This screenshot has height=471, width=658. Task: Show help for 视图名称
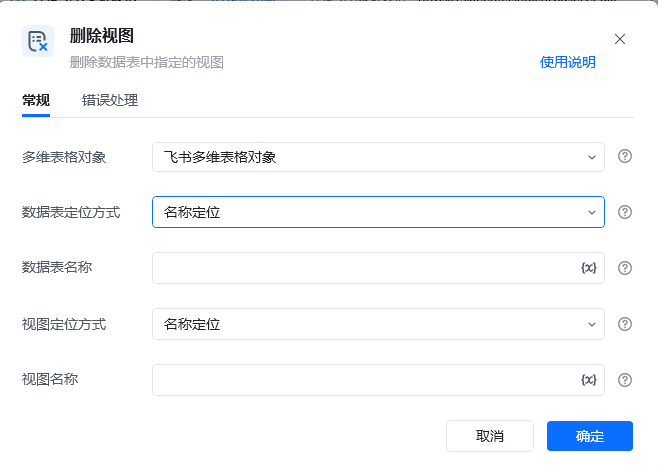tap(625, 380)
